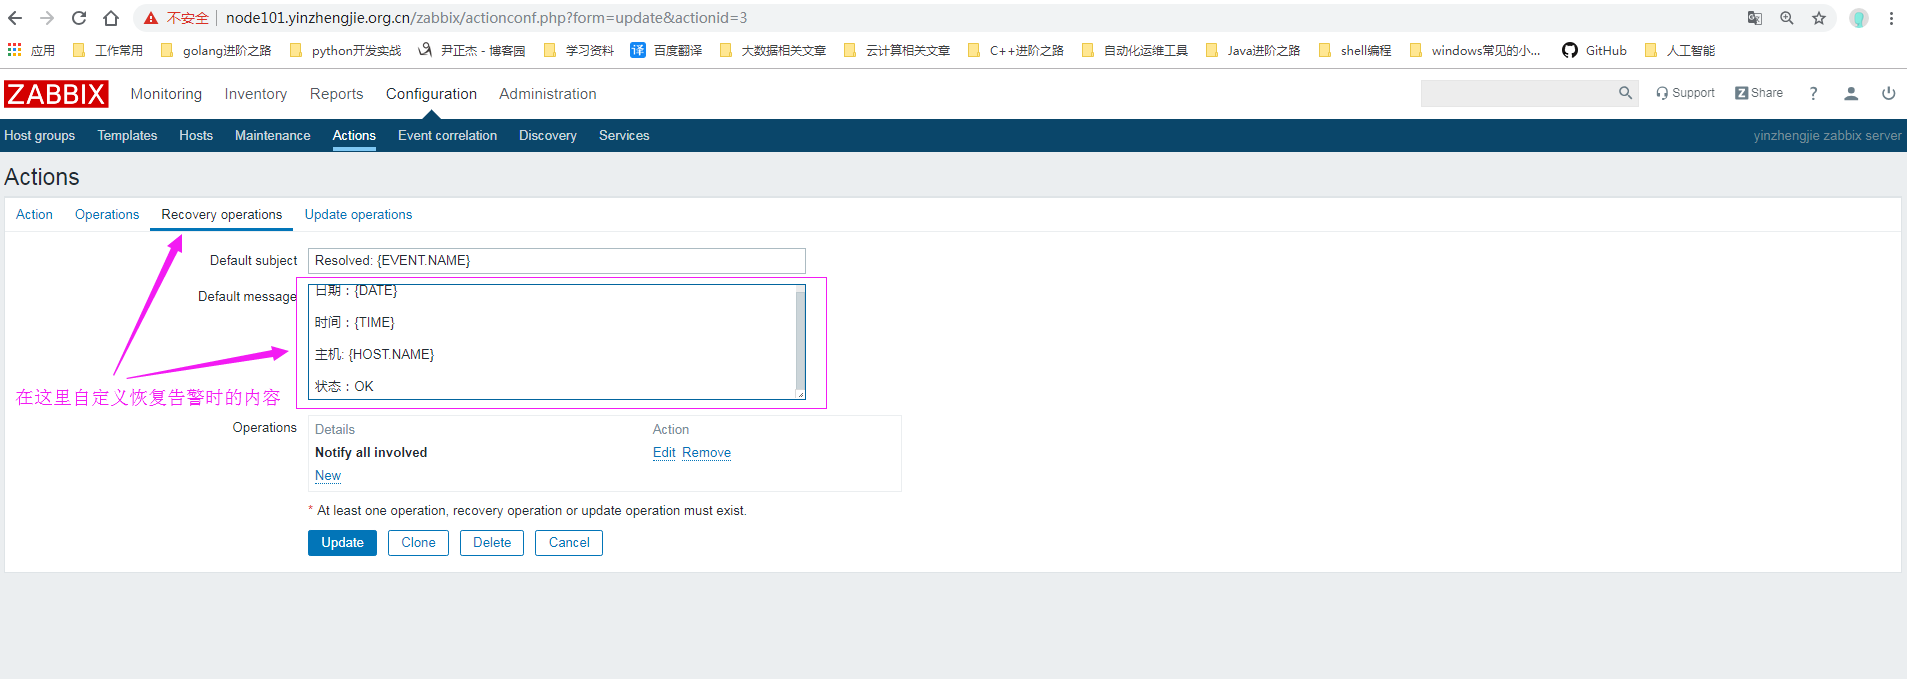
Task: Reload the page with the refresh icon
Action: [x=79, y=18]
